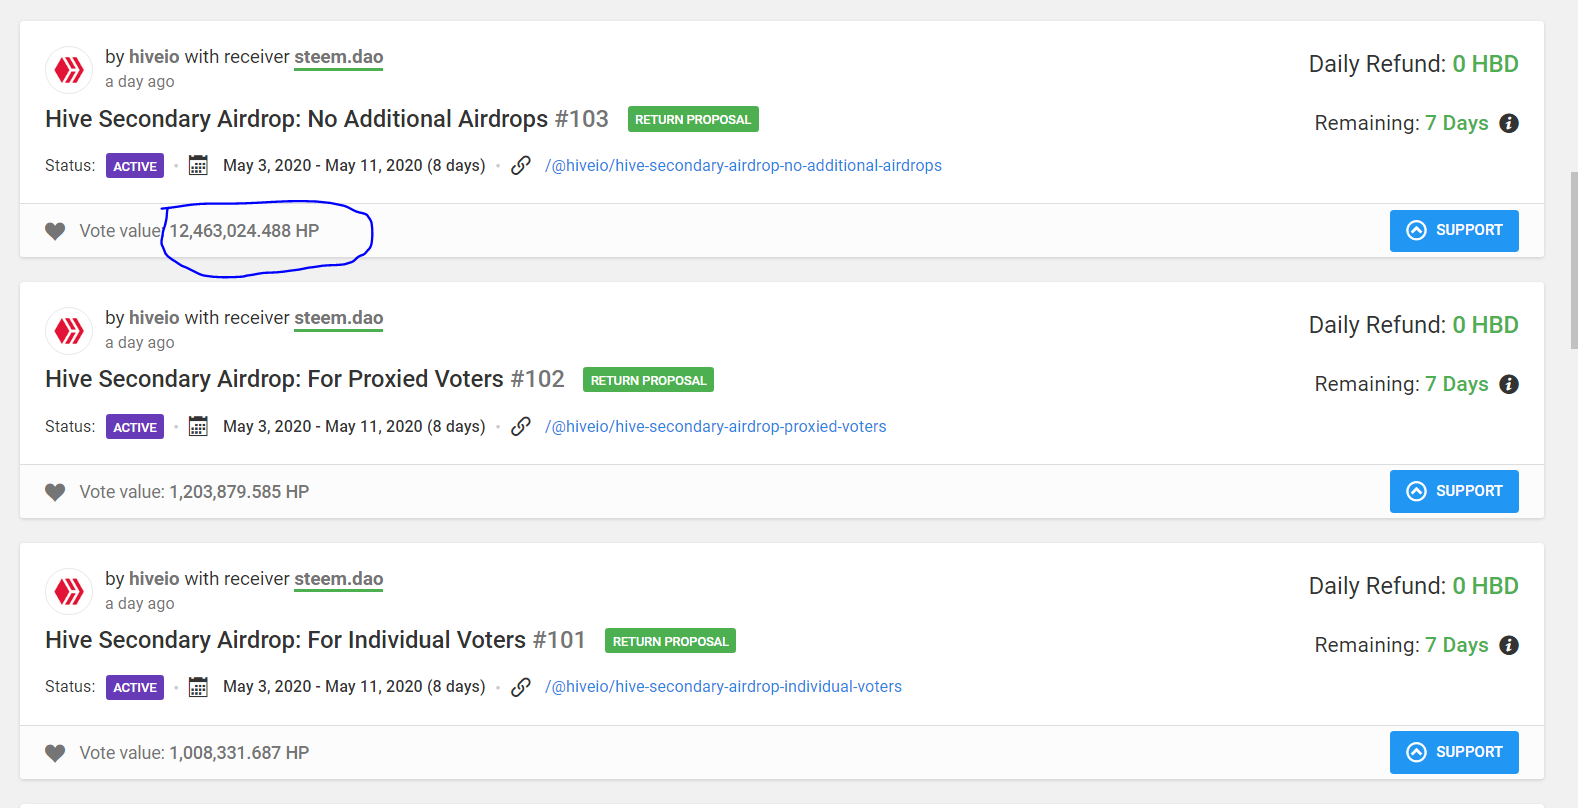Click the heart icon on proposal #103
The image size is (1578, 808).
click(55, 231)
